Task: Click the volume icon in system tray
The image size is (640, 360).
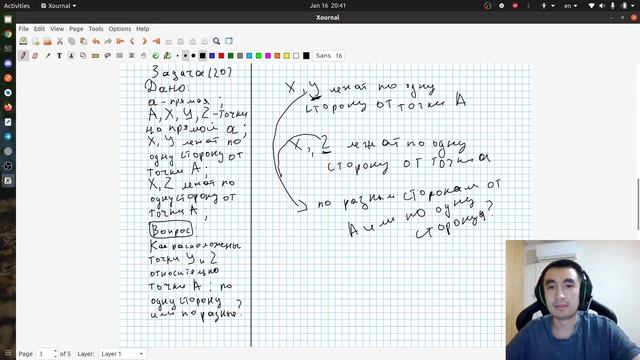Action: point(602,6)
